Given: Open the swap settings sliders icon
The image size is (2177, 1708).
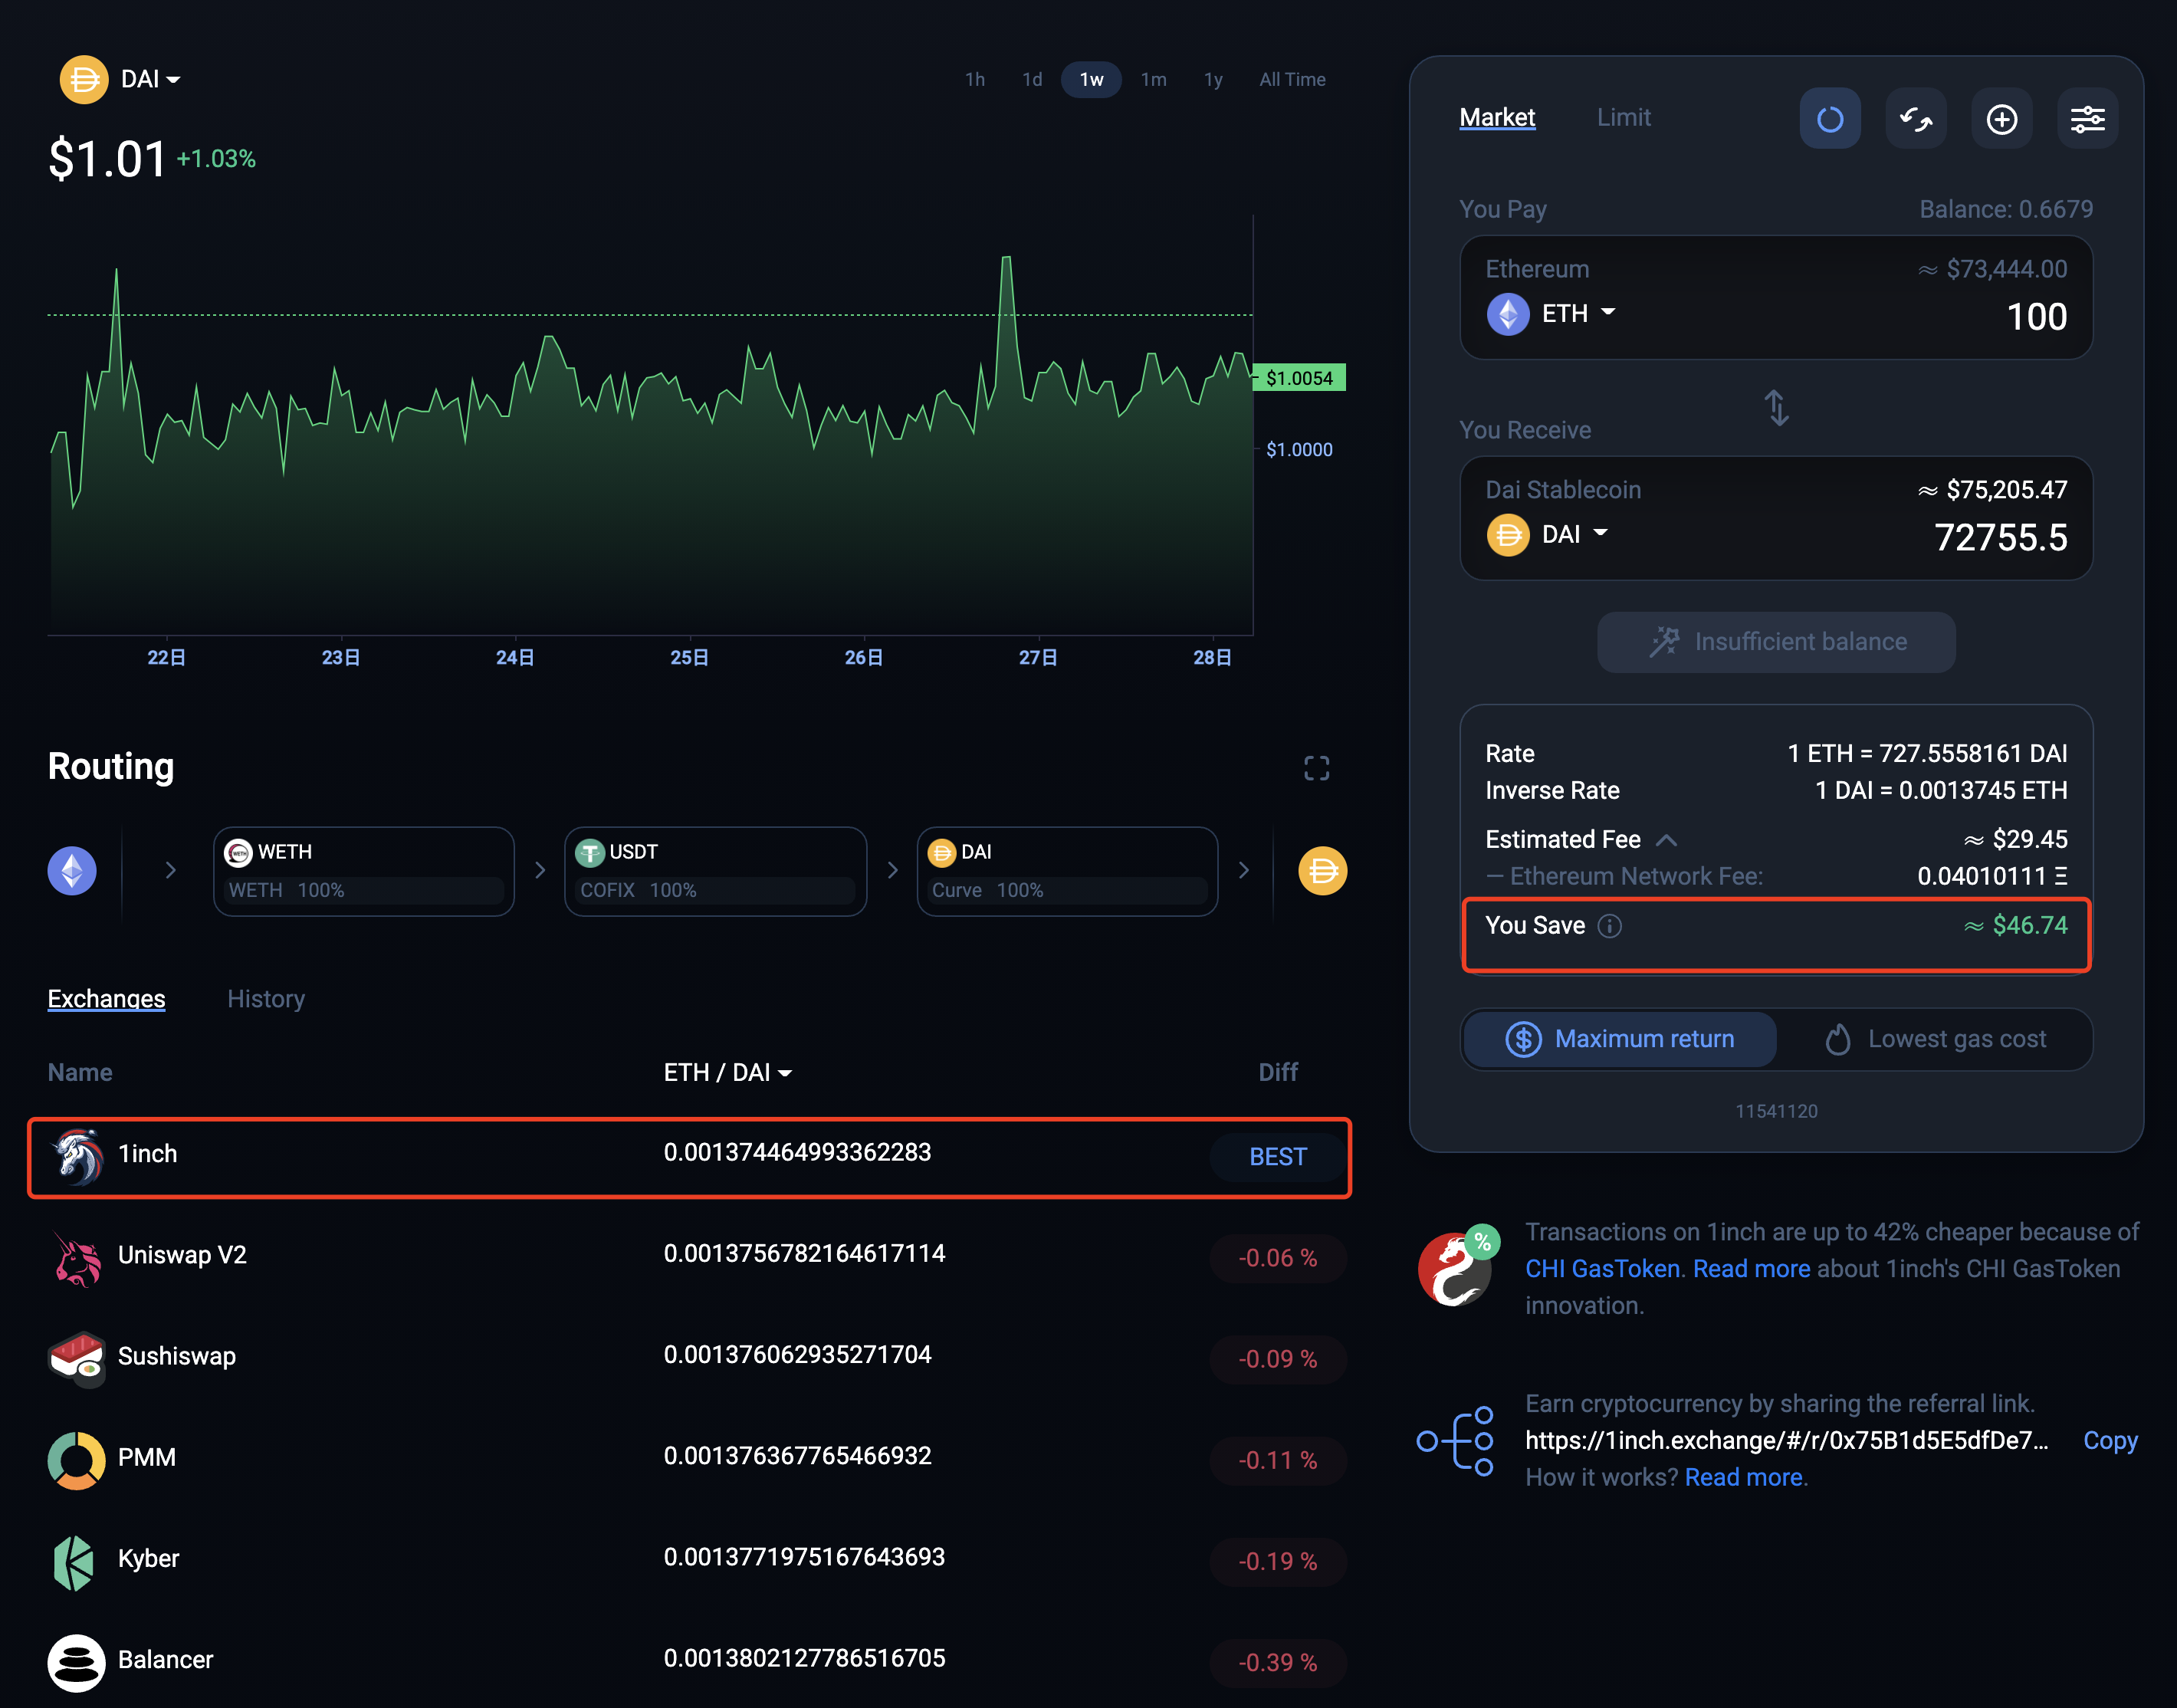Looking at the screenshot, I should (x=2087, y=119).
